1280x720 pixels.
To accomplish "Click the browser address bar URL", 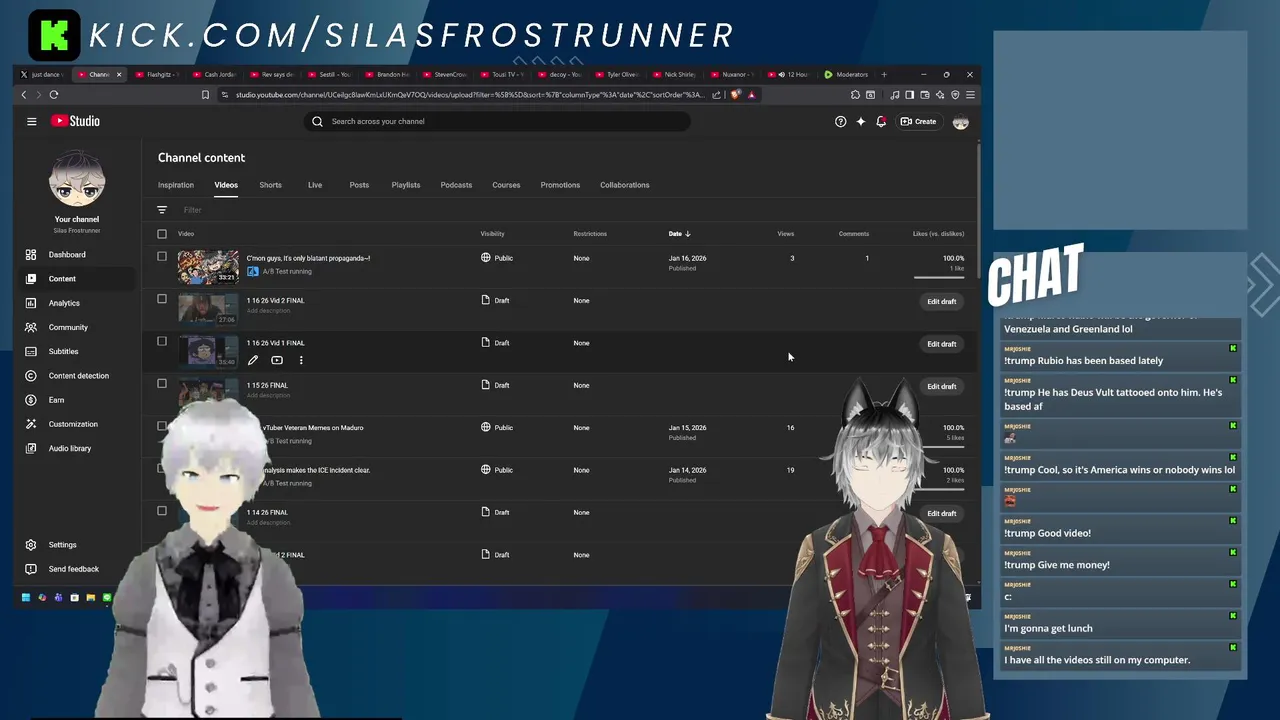I will [470, 95].
